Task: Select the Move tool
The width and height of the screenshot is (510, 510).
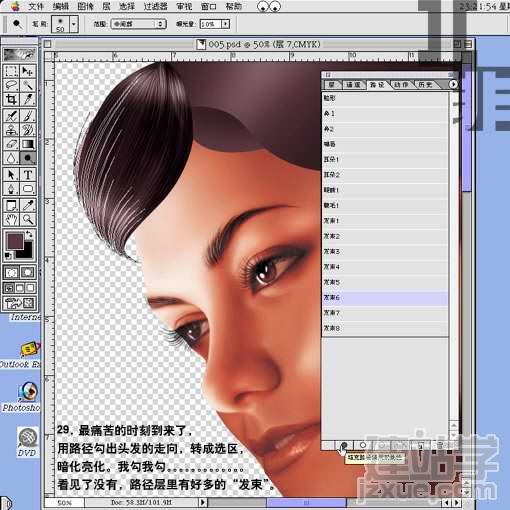Action: 28,71
